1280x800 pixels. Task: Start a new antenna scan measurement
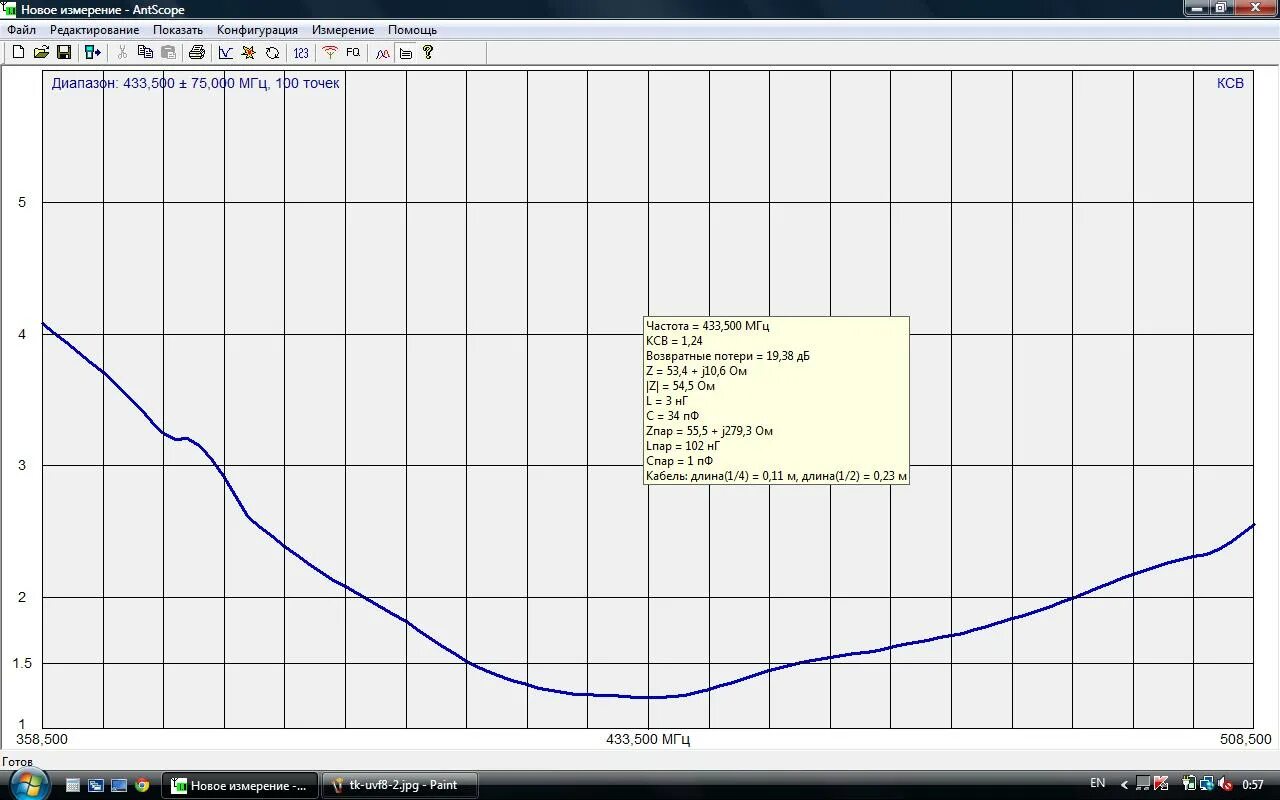click(330, 52)
